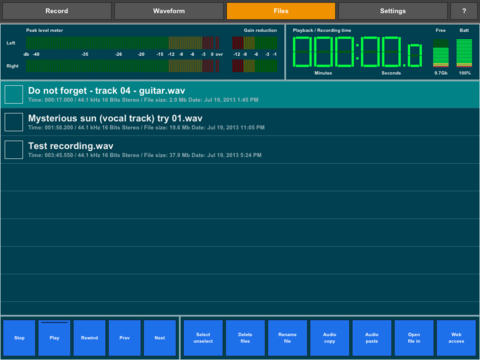Screen dimensions: 480x360
Task: Click the Left channel peak level meter
Action: click(123, 43)
